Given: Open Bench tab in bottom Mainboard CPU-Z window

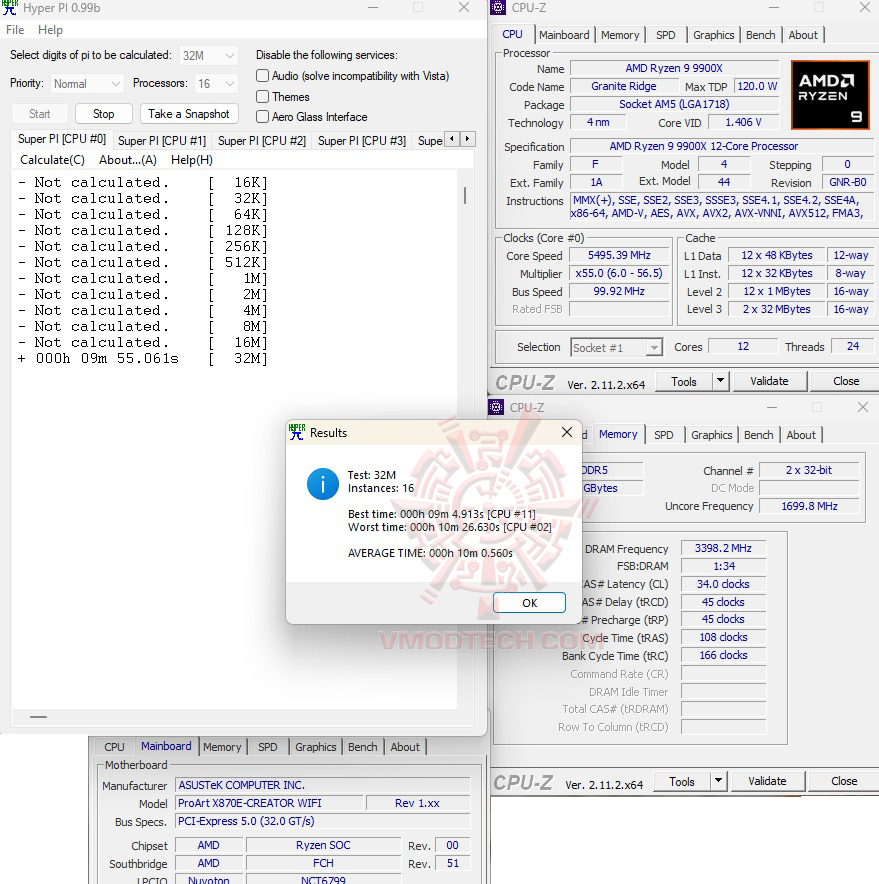Looking at the screenshot, I should point(363,747).
